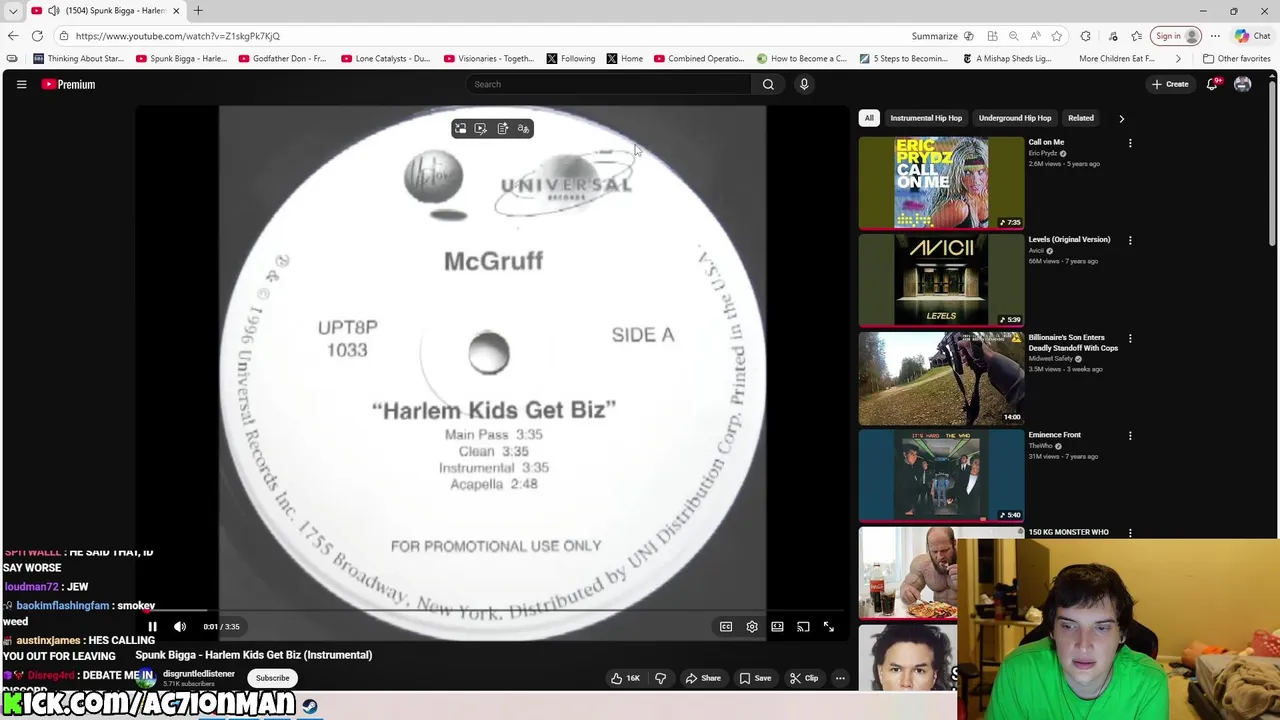The image size is (1280, 720).
Task: Open Thinking About Star bookmark
Action: click(x=79, y=59)
